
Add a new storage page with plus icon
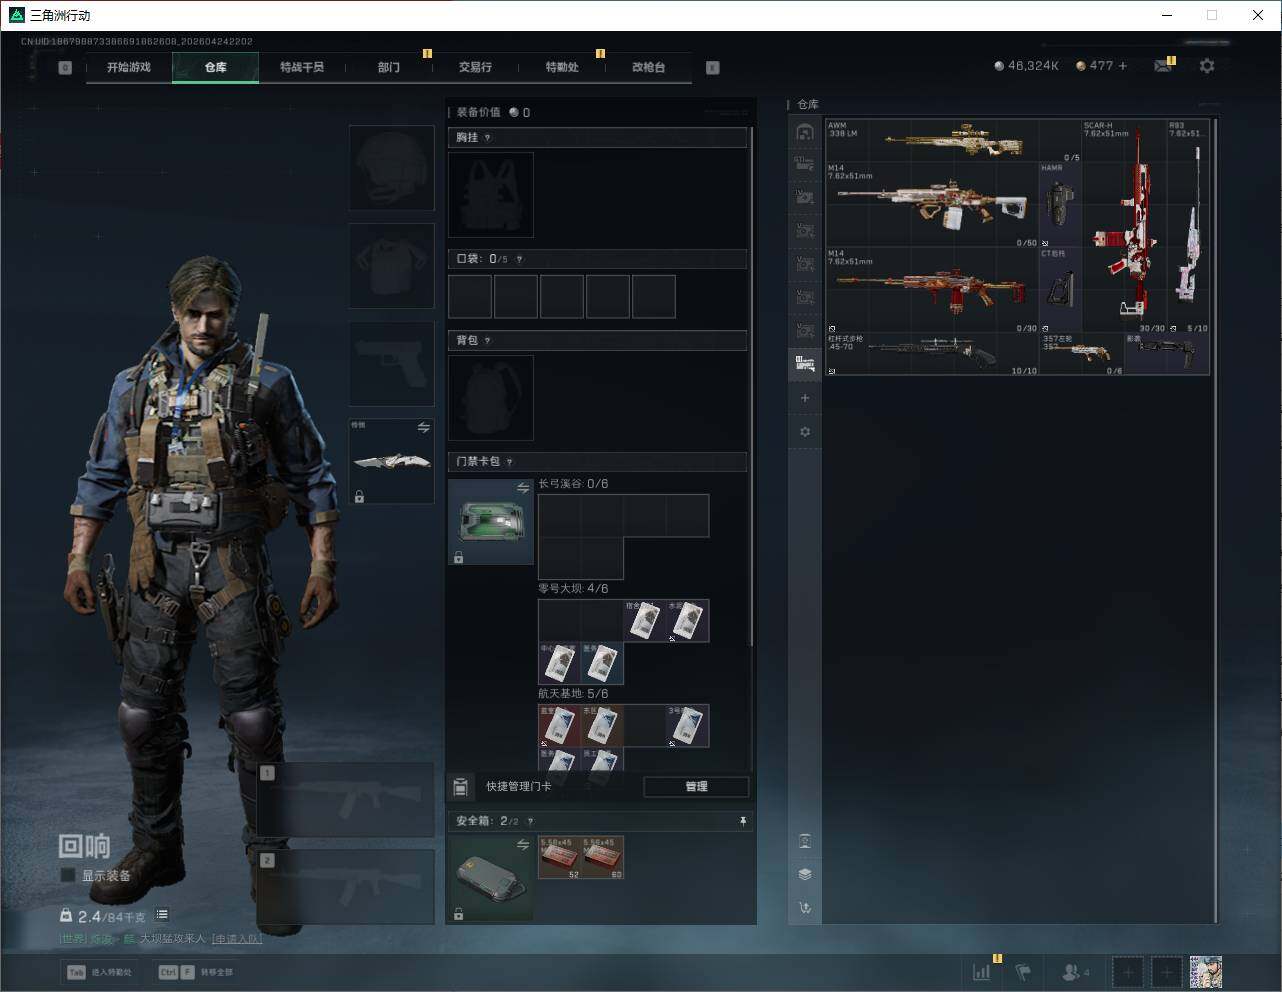coord(805,398)
